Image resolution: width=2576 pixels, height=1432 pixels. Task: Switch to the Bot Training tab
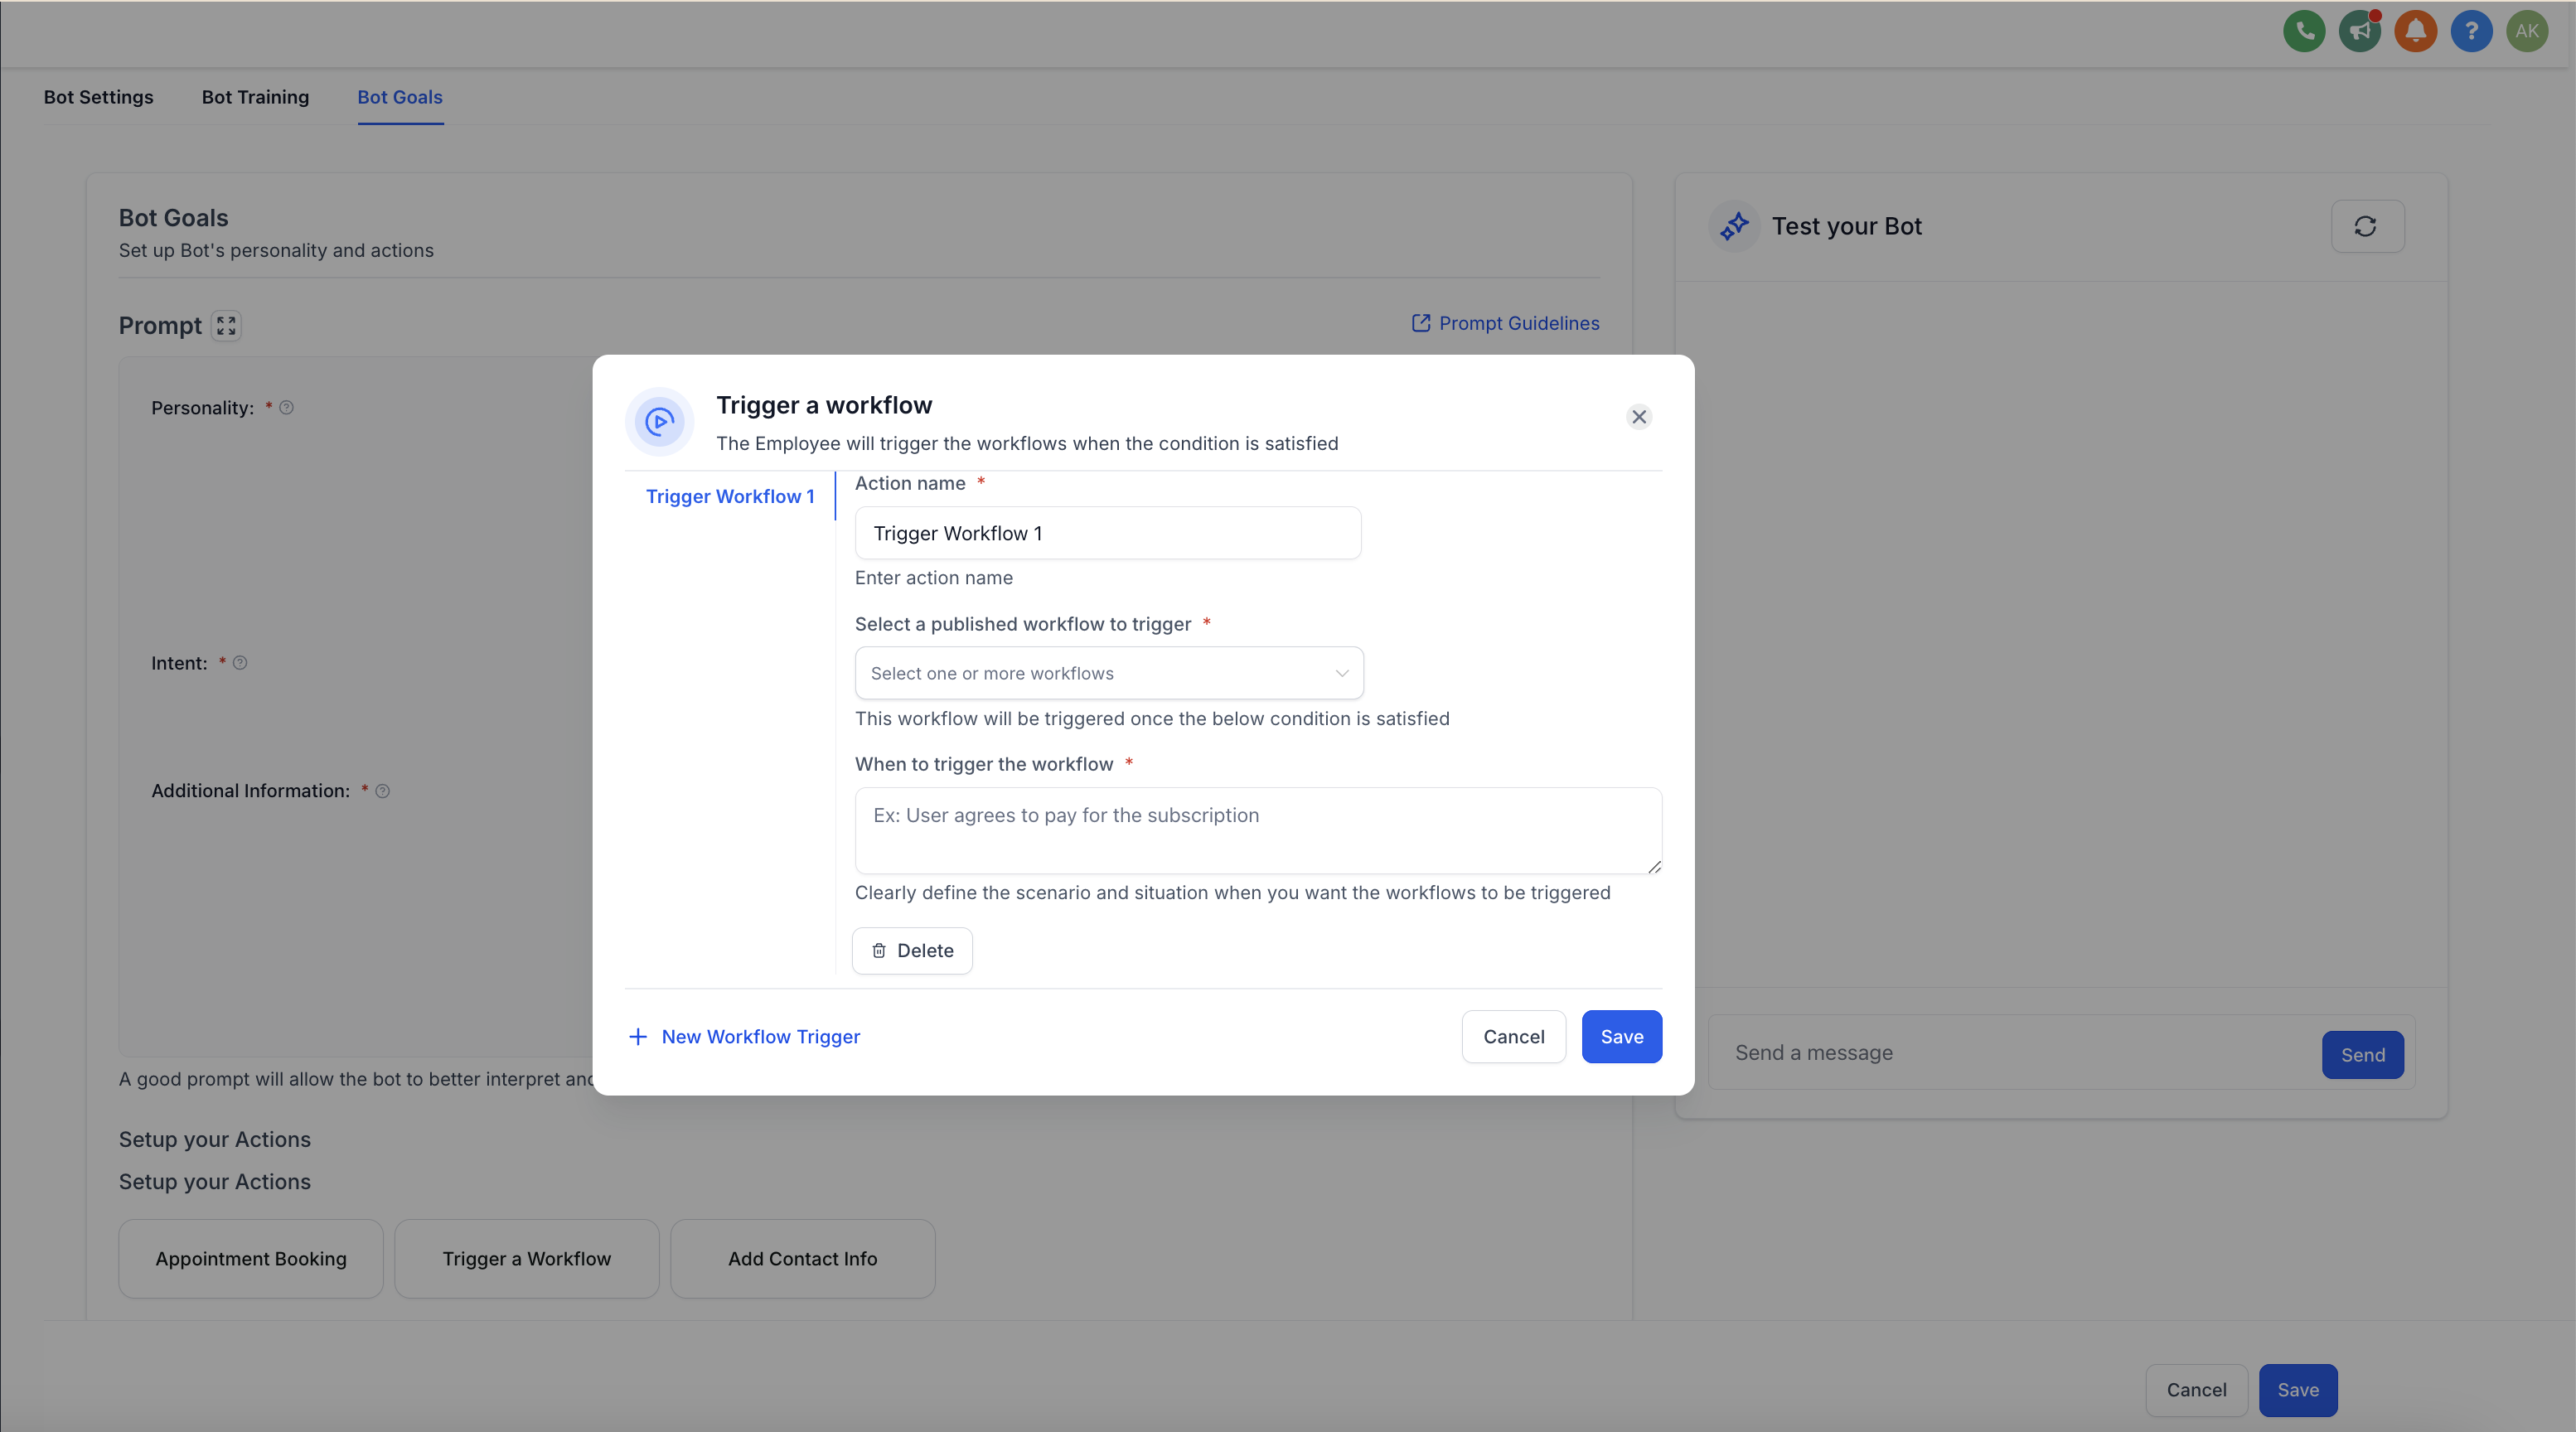(x=255, y=97)
